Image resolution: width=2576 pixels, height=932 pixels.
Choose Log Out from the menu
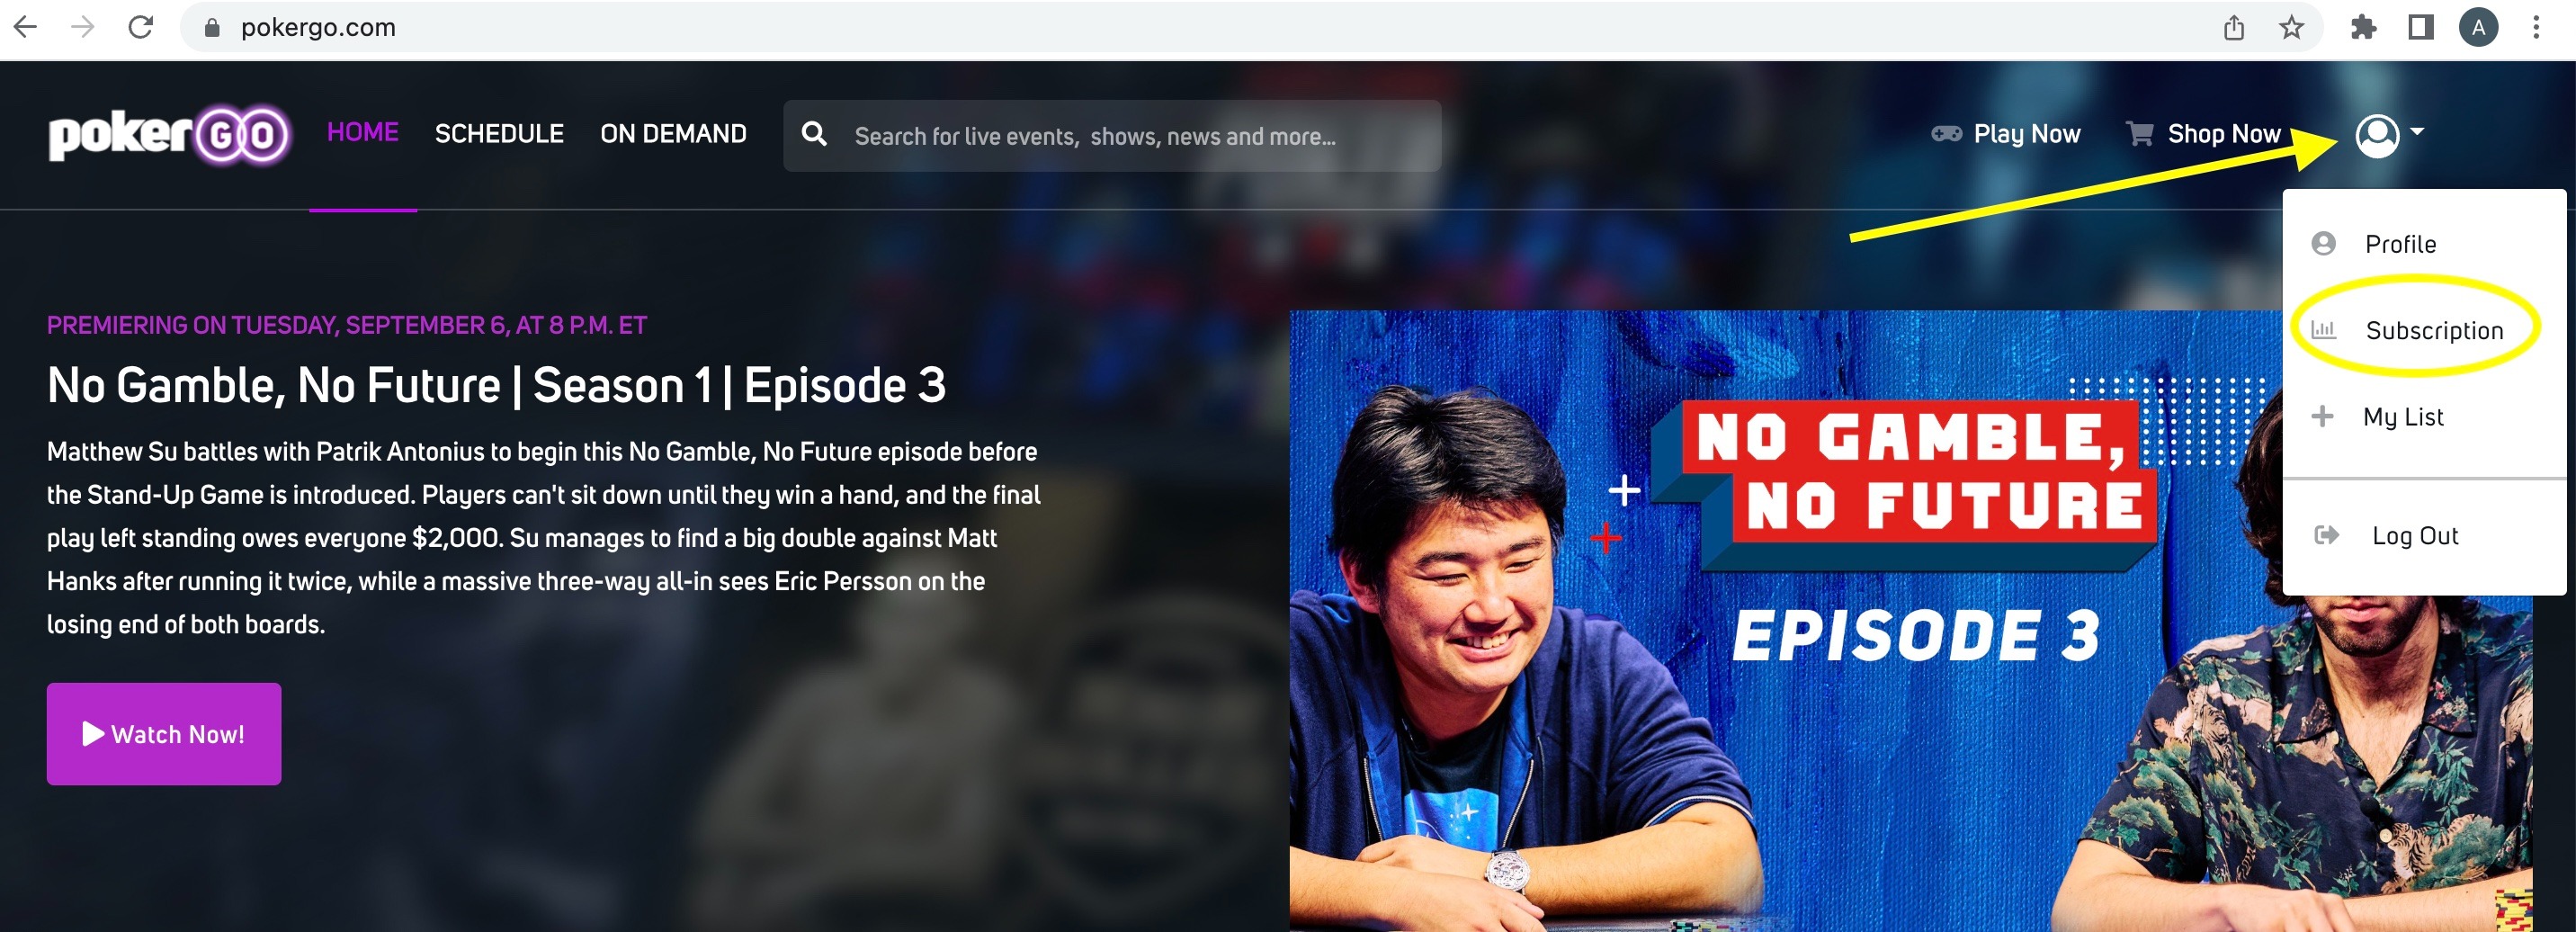[2414, 536]
